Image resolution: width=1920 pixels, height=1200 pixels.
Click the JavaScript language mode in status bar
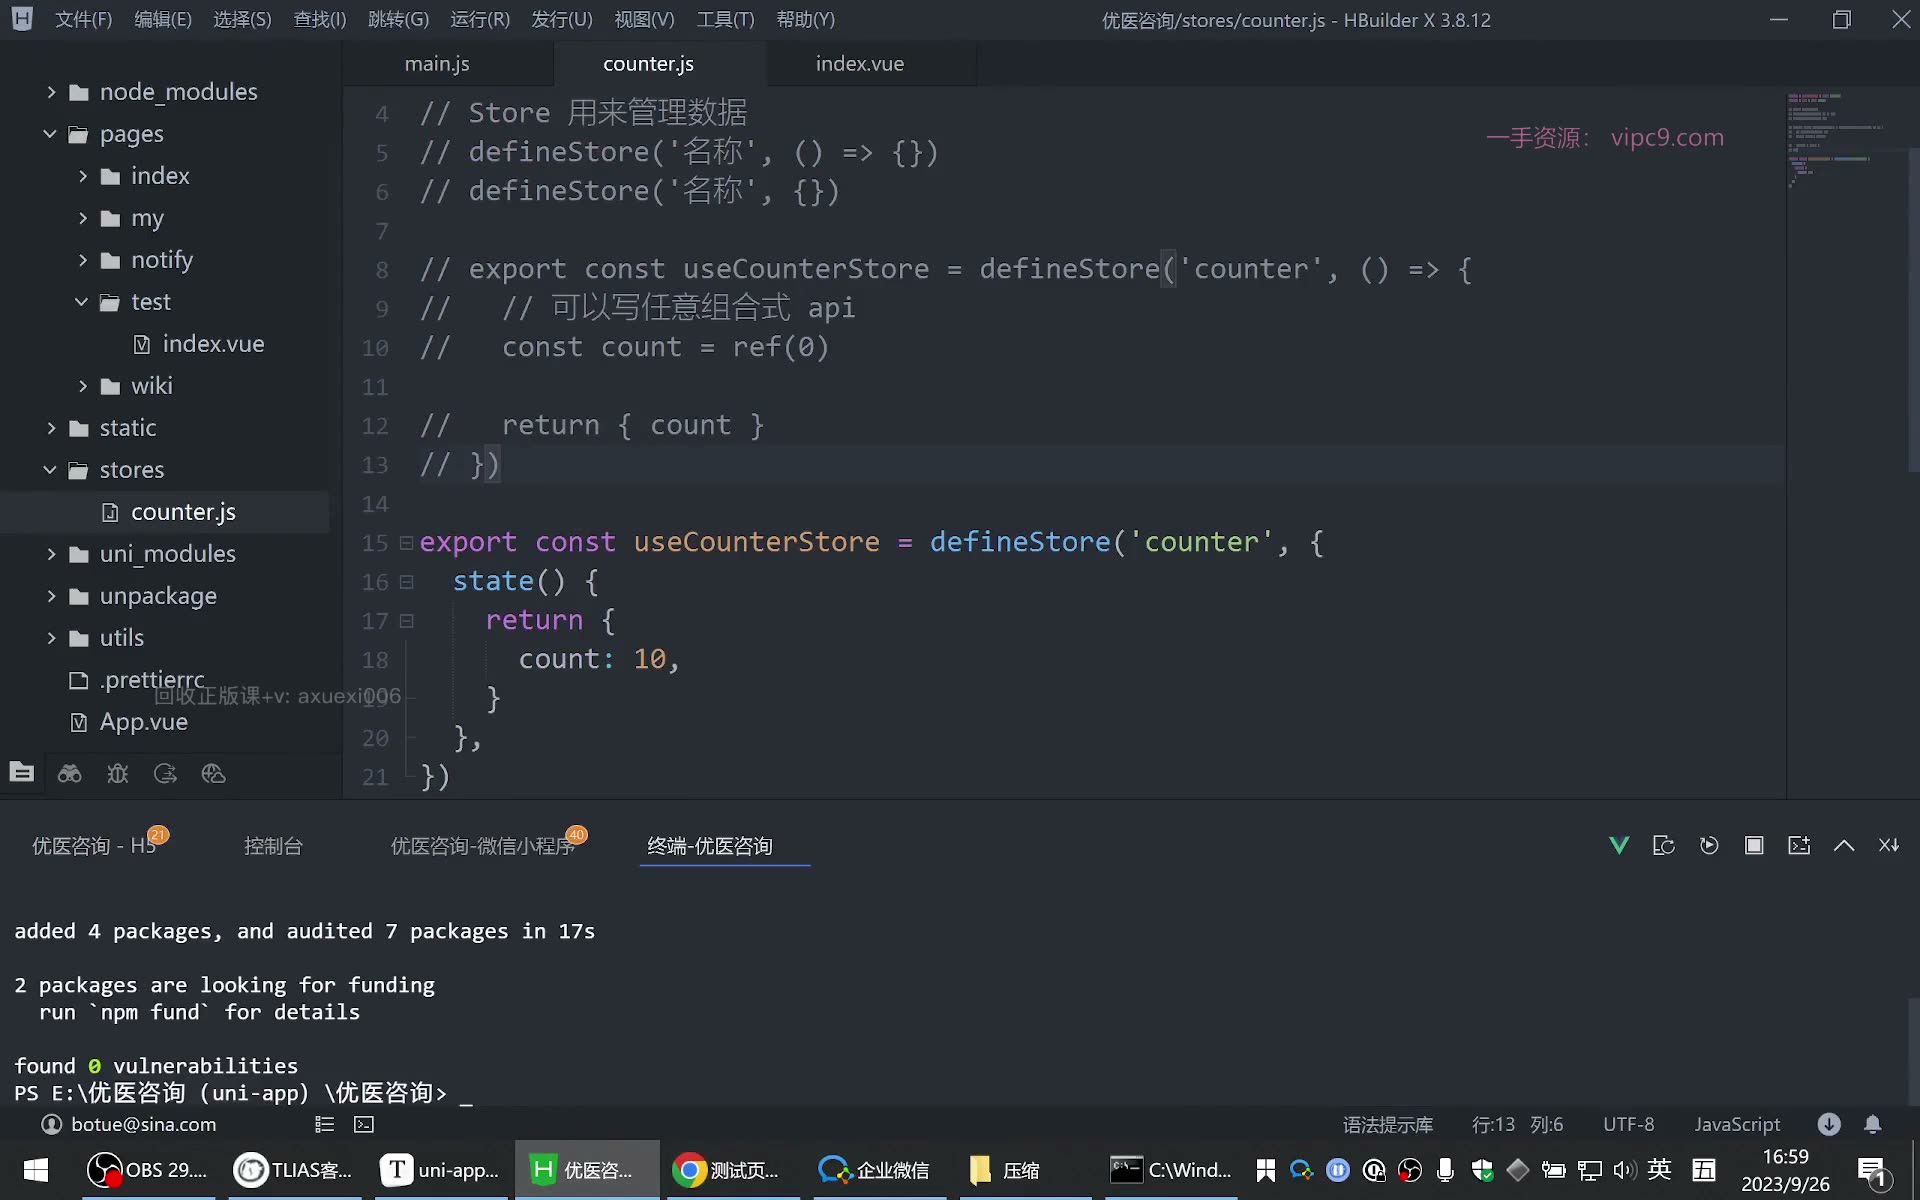[1737, 1125]
